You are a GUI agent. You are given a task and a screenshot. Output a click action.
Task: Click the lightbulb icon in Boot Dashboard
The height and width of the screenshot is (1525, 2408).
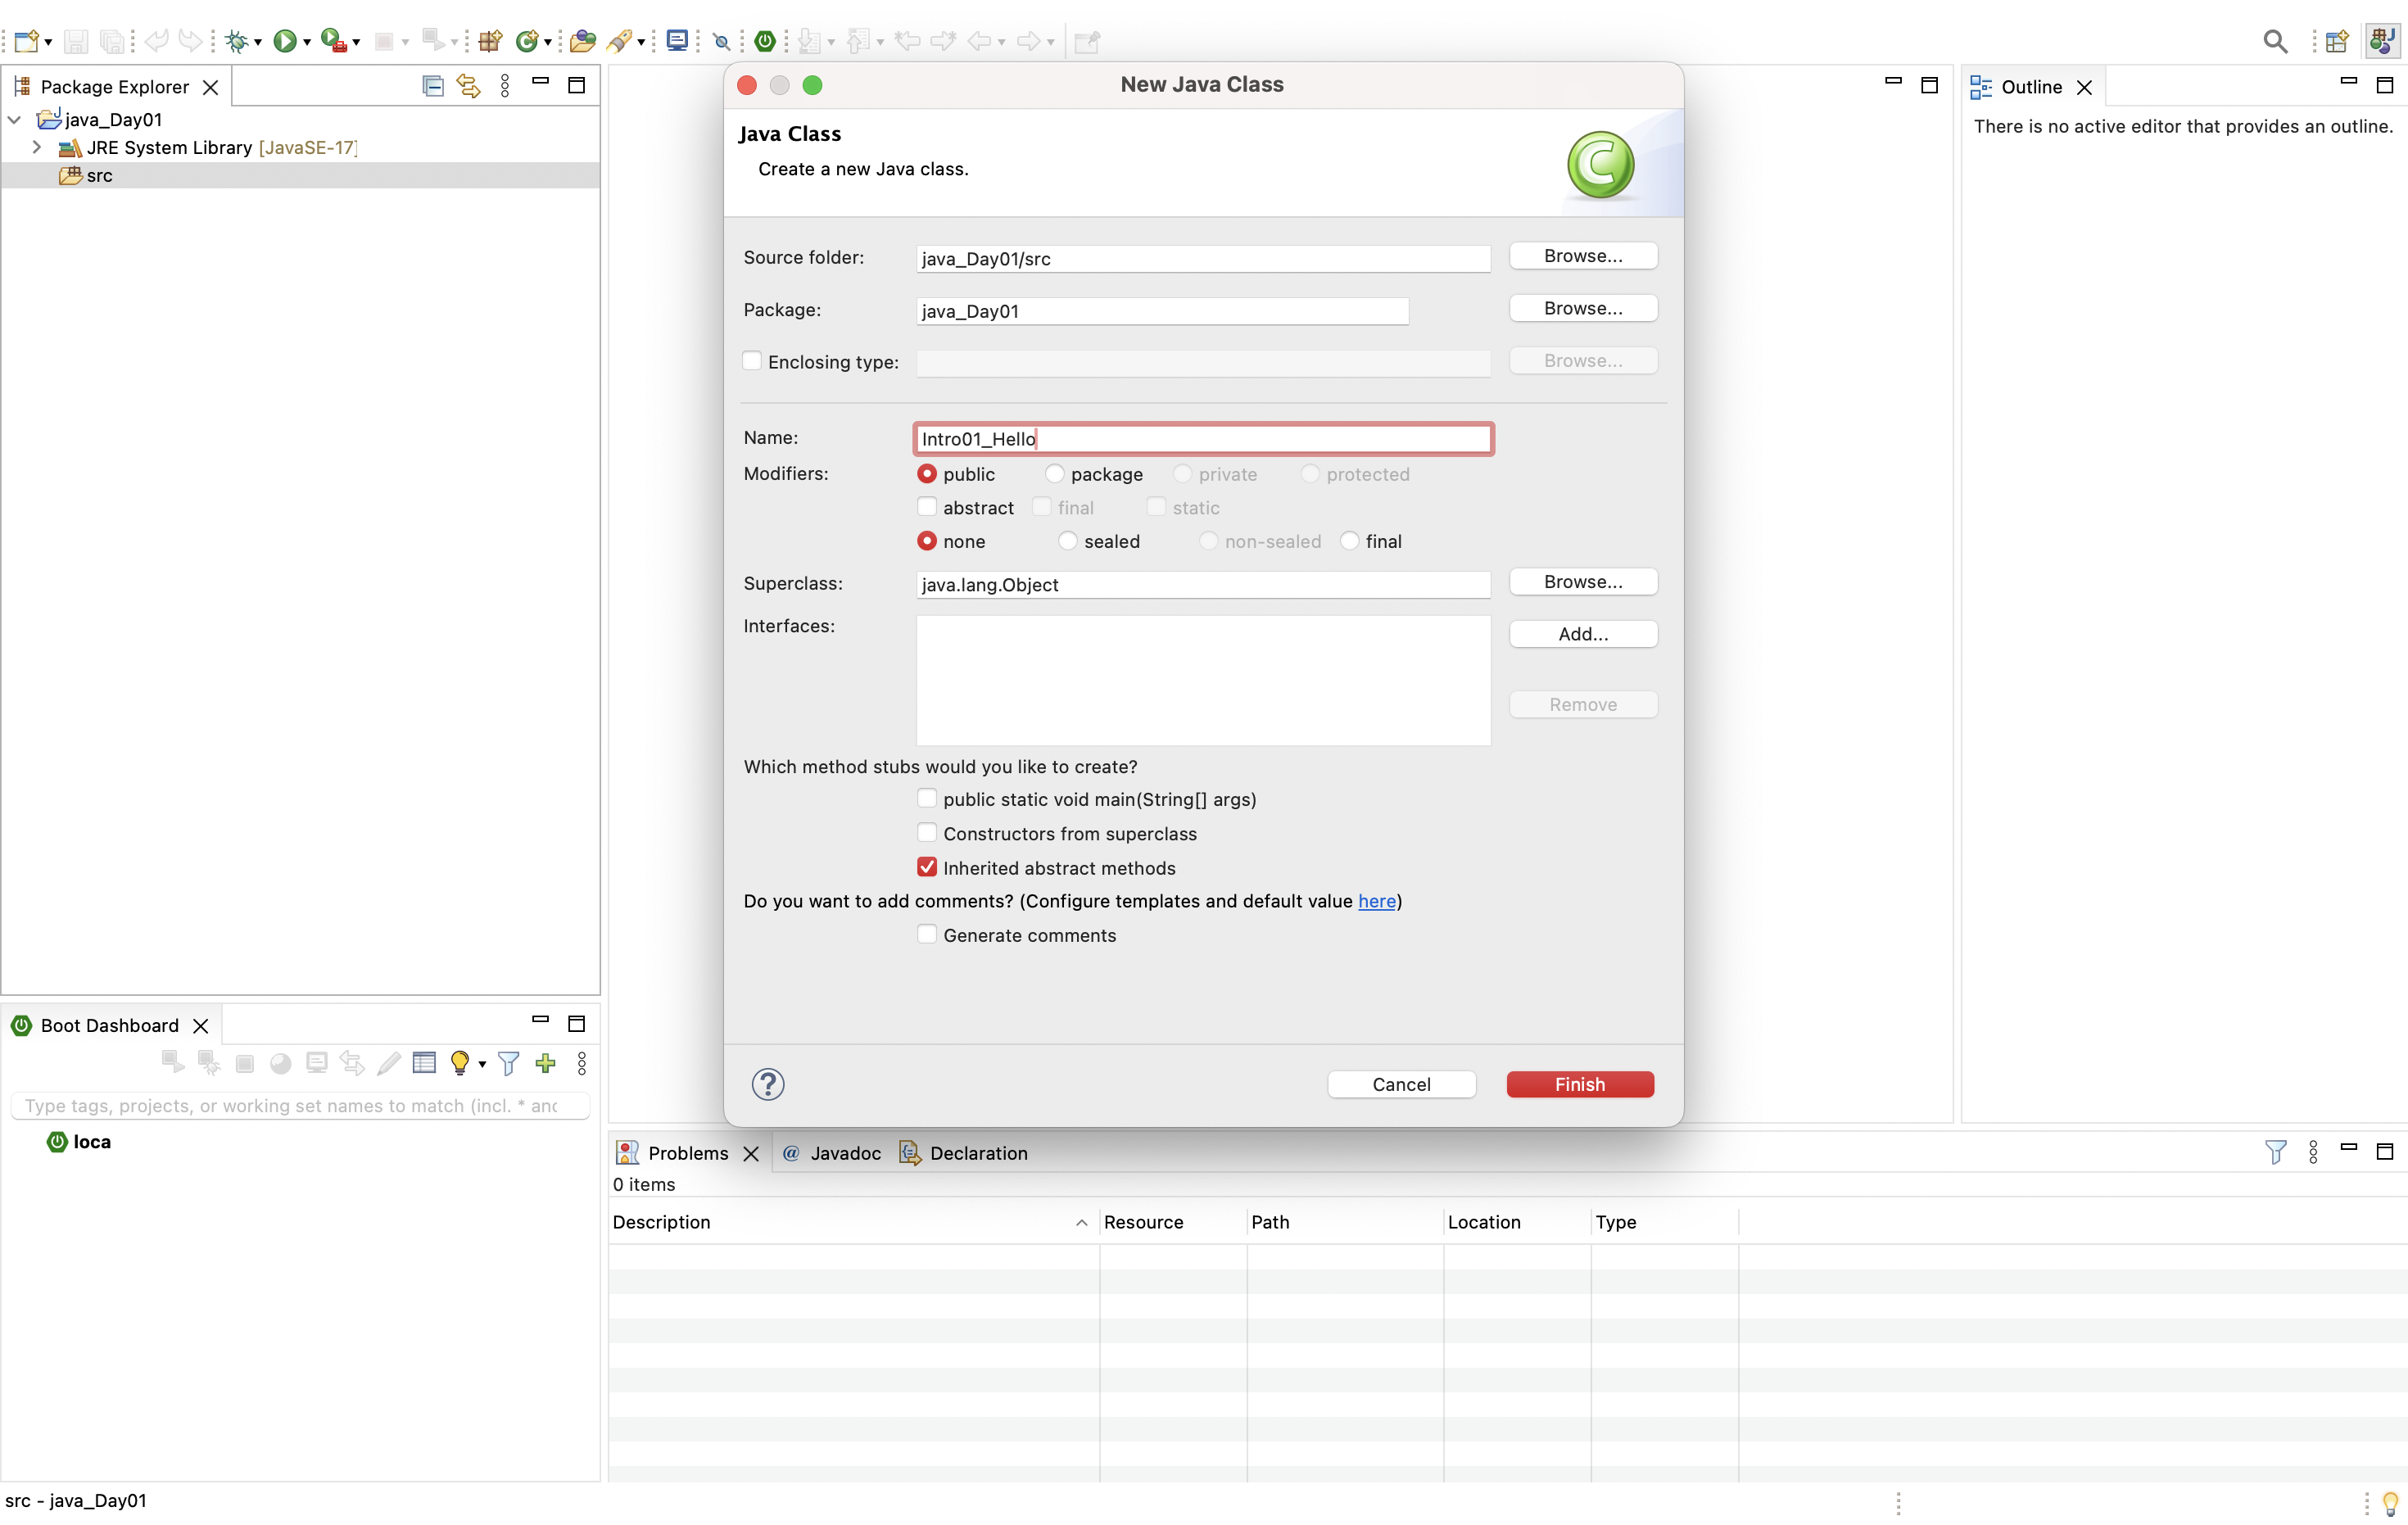pyautogui.click(x=460, y=1063)
